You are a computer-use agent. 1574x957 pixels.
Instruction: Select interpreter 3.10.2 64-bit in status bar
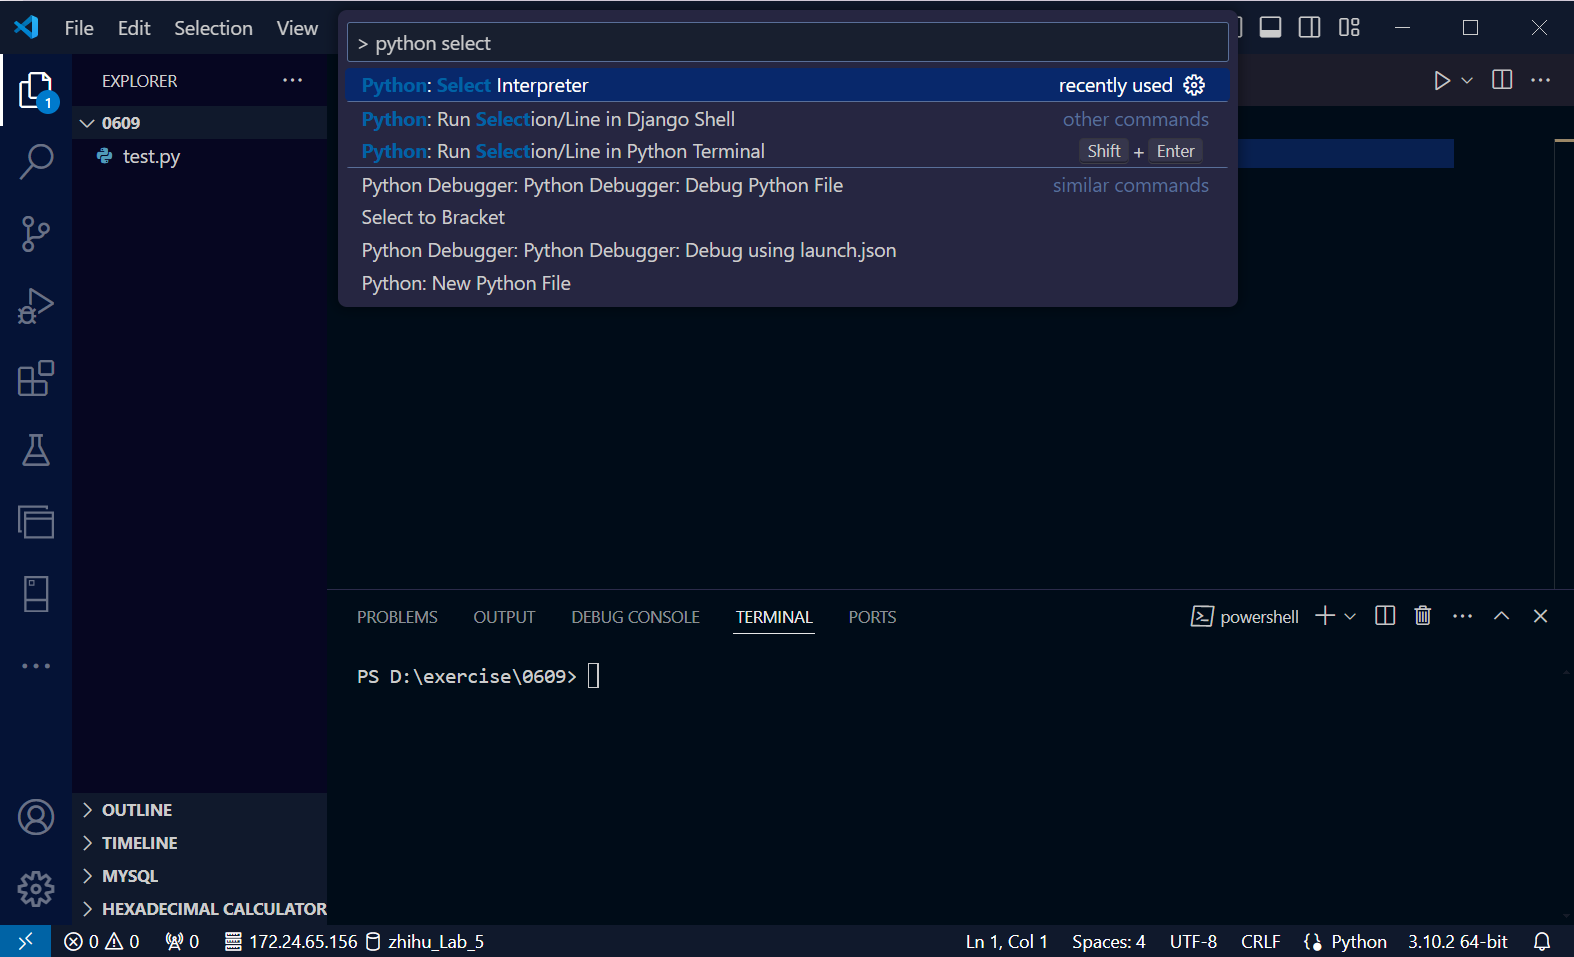[x=1457, y=941]
